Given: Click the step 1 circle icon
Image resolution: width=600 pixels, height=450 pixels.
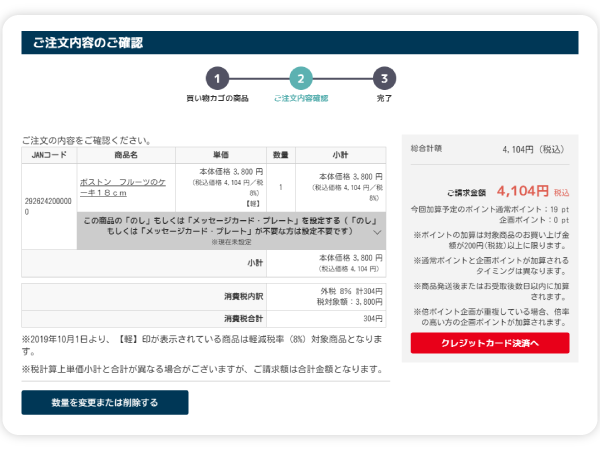Looking at the screenshot, I should coord(218,78).
